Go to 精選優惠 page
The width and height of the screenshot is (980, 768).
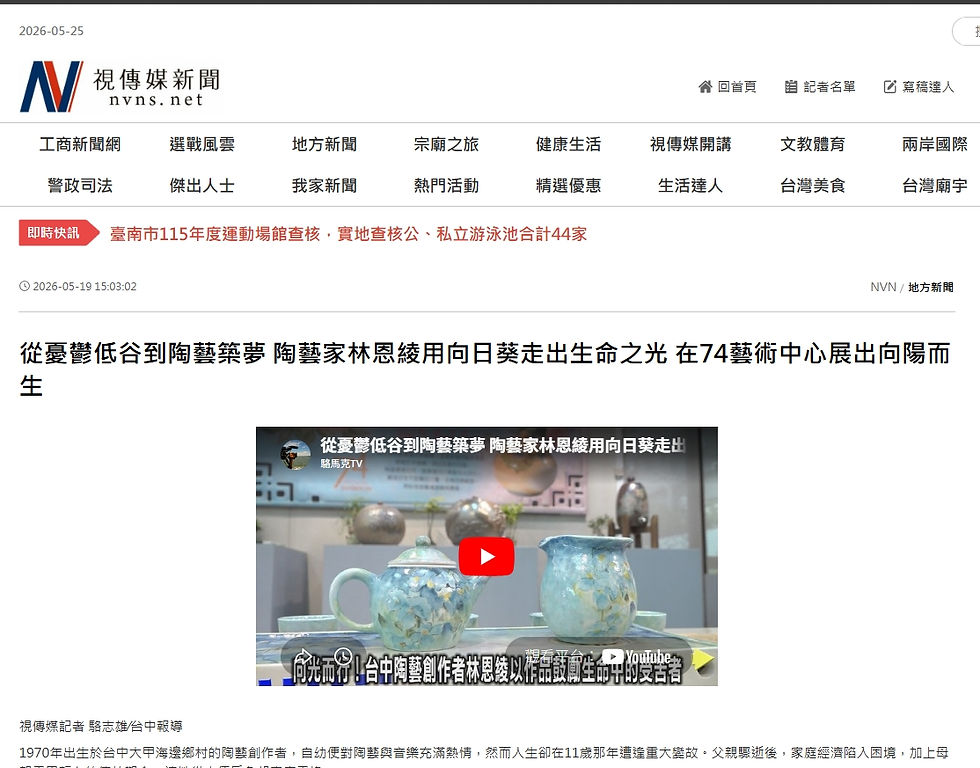(568, 186)
